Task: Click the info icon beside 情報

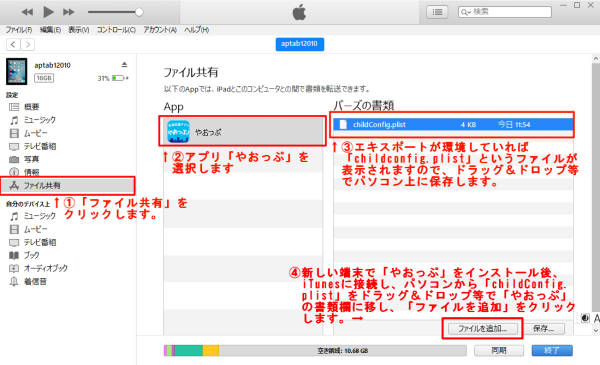Action: pyautogui.click(x=14, y=172)
